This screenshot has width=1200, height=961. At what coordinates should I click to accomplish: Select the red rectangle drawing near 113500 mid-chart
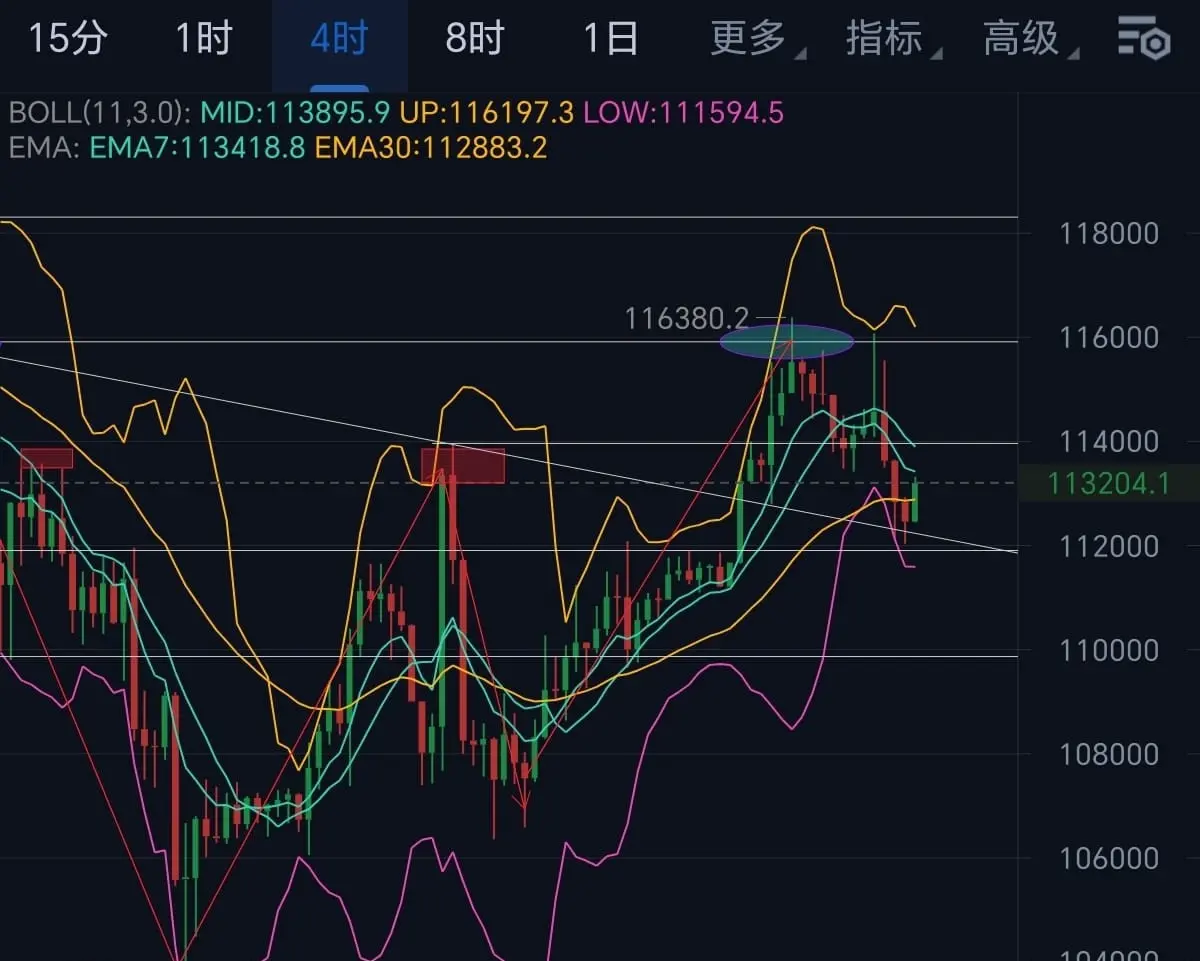[x=463, y=465]
